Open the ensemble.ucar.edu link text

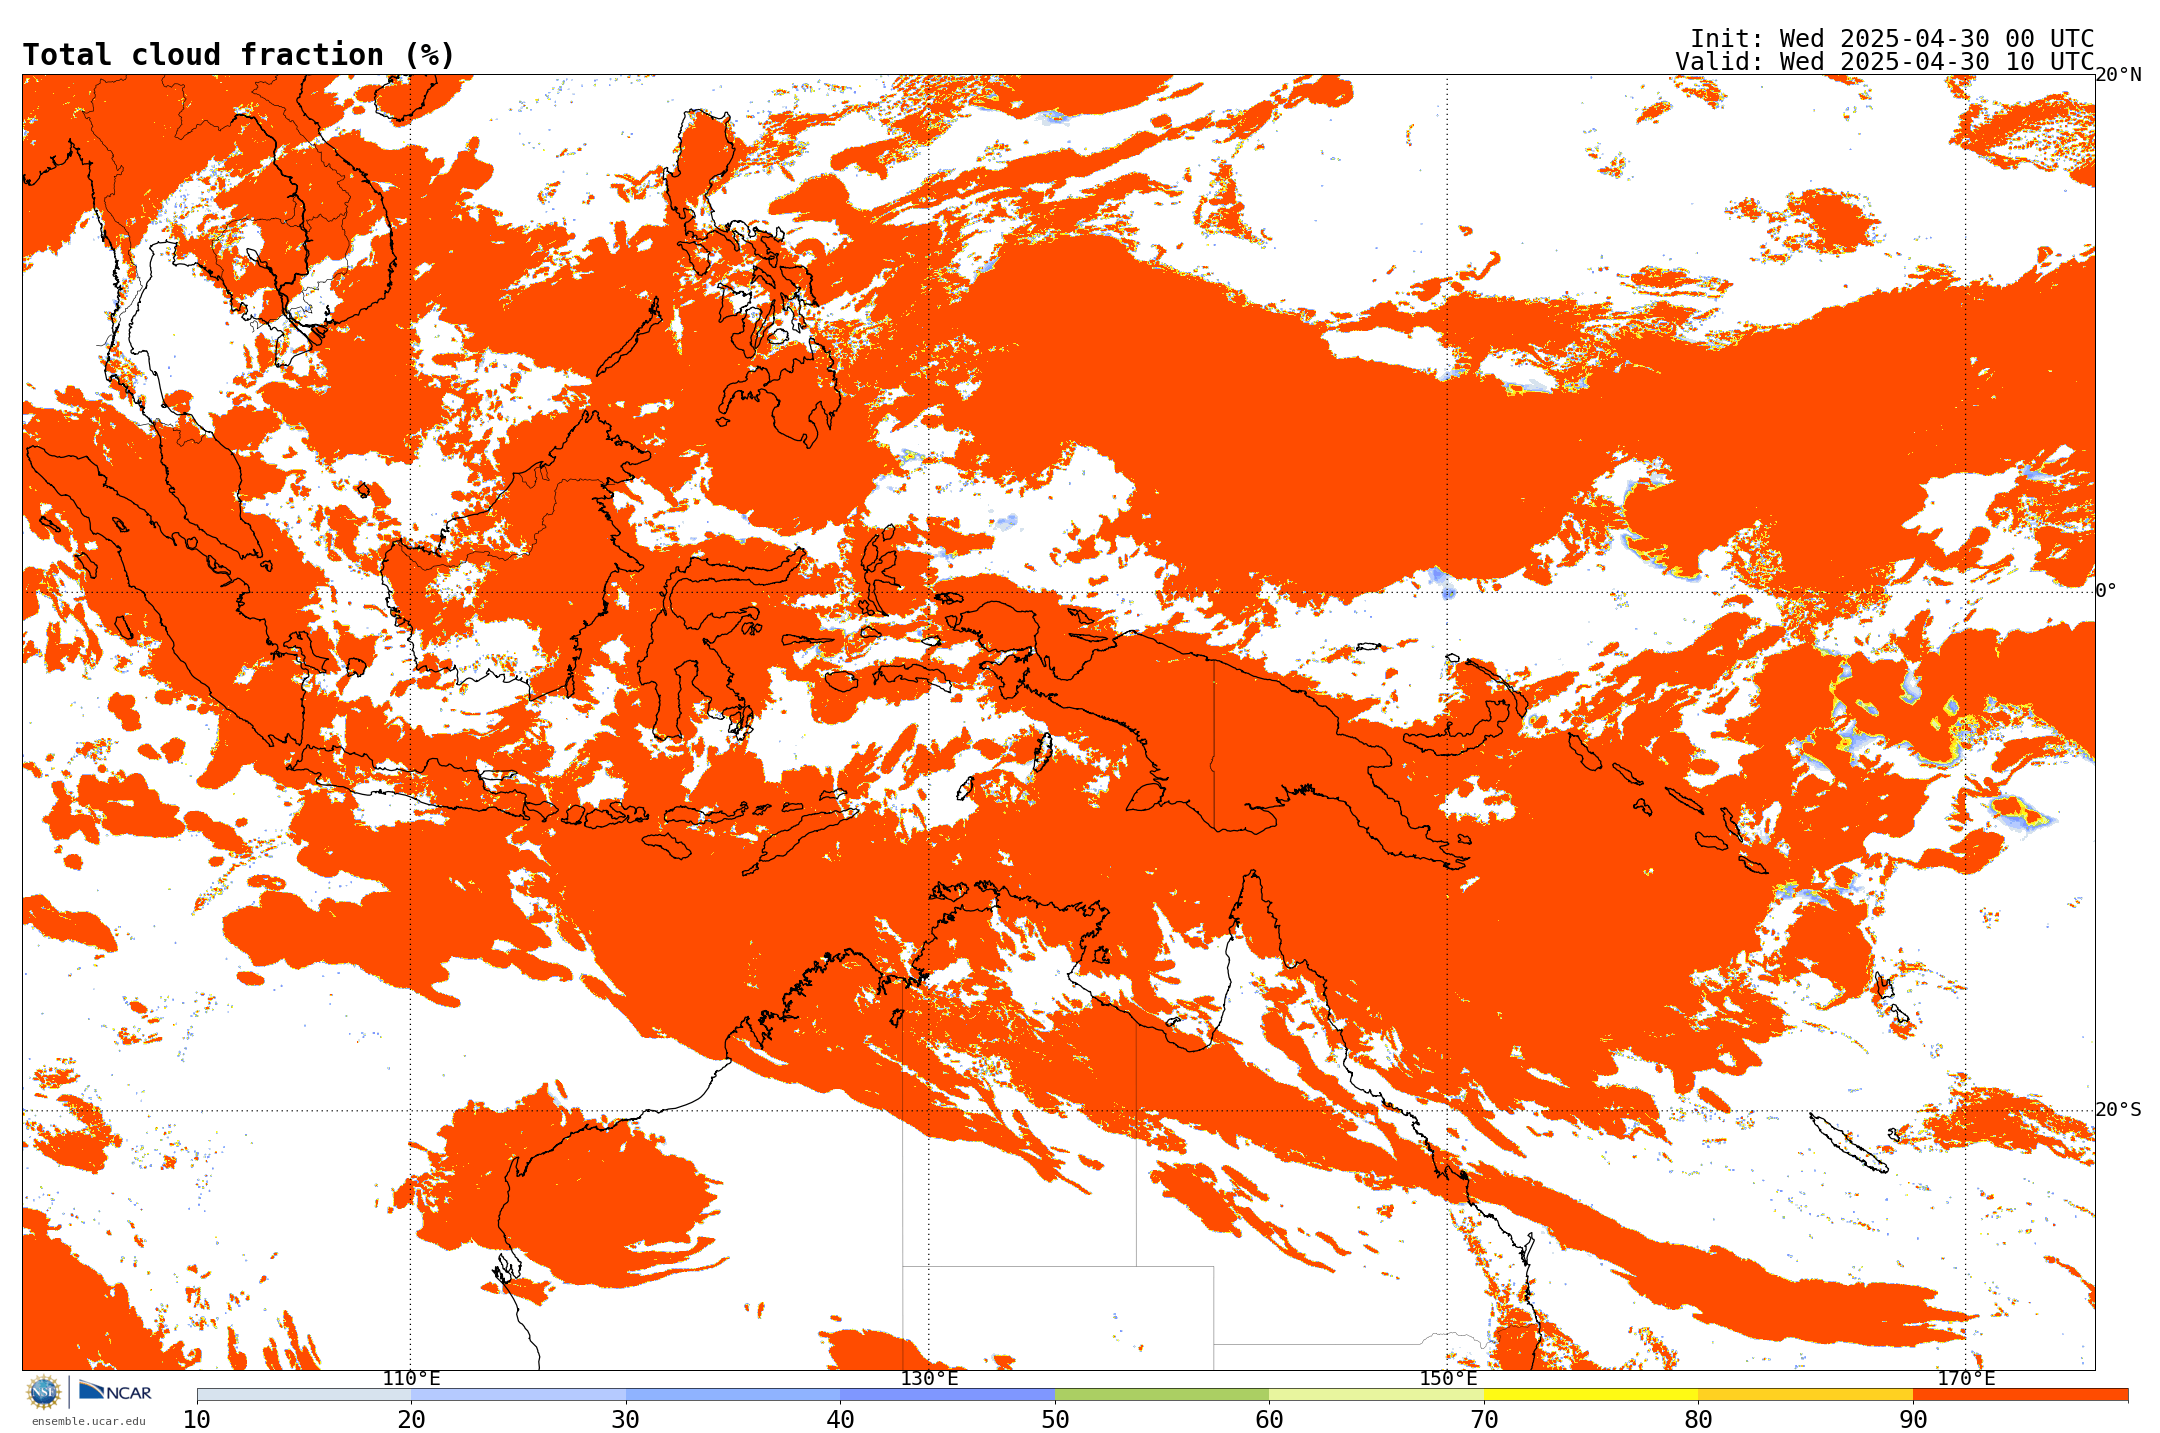[88, 1421]
